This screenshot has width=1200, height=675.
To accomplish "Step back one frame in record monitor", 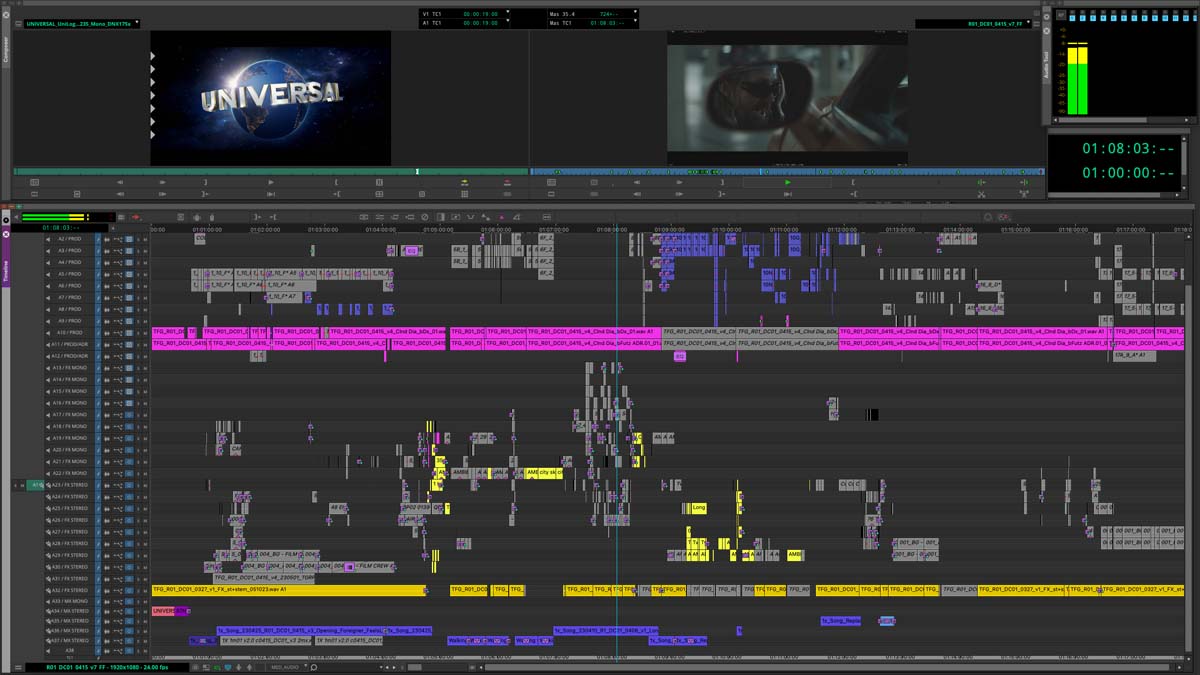I will point(637,182).
